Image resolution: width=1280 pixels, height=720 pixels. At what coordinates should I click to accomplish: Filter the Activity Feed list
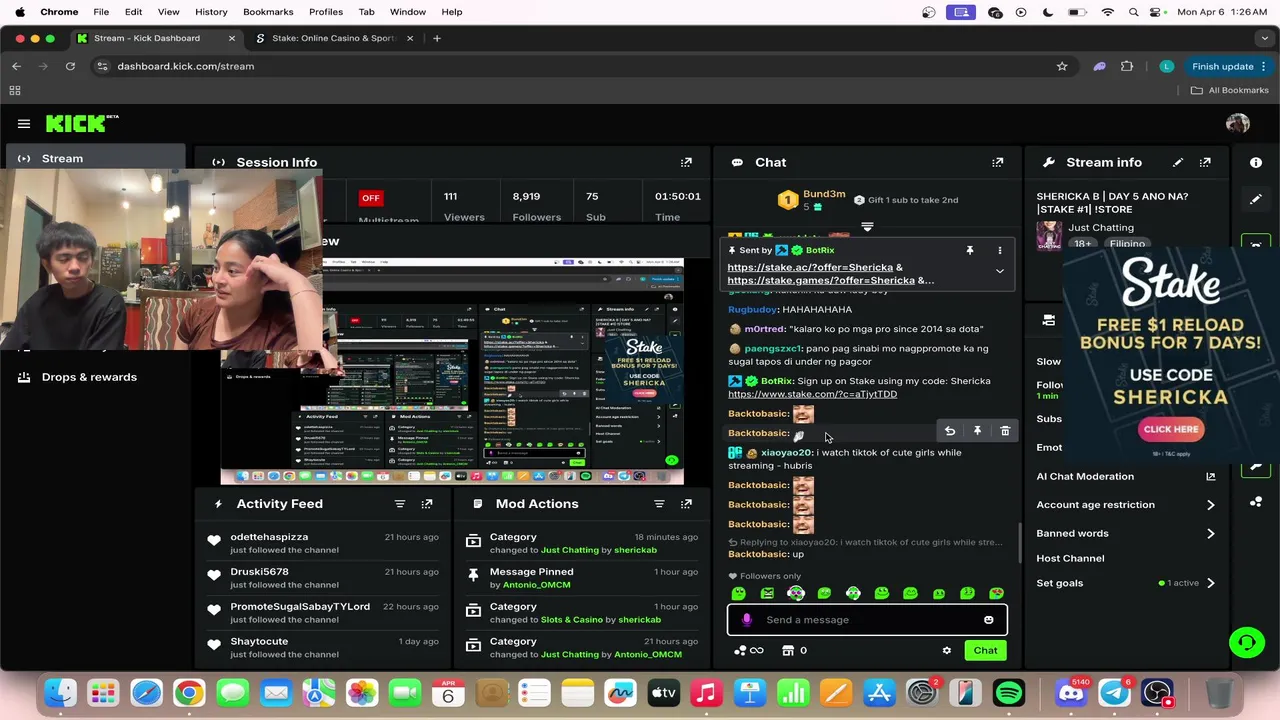click(x=399, y=504)
